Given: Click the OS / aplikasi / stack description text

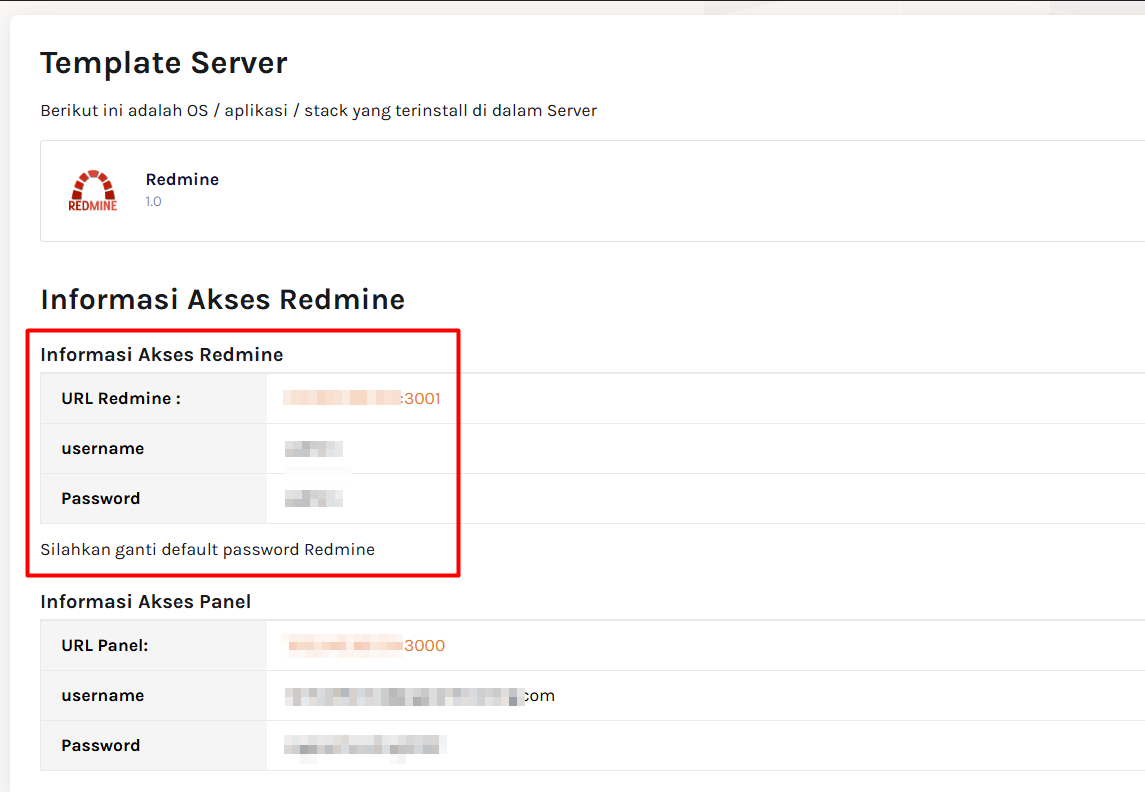Looking at the screenshot, I should (x=318, y=110).
